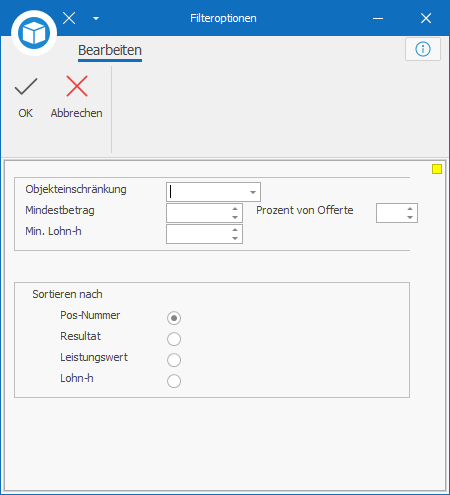450x495 pixels.
Task: Increase Mindestbetrag with up arrow
Action: [235, 209]
